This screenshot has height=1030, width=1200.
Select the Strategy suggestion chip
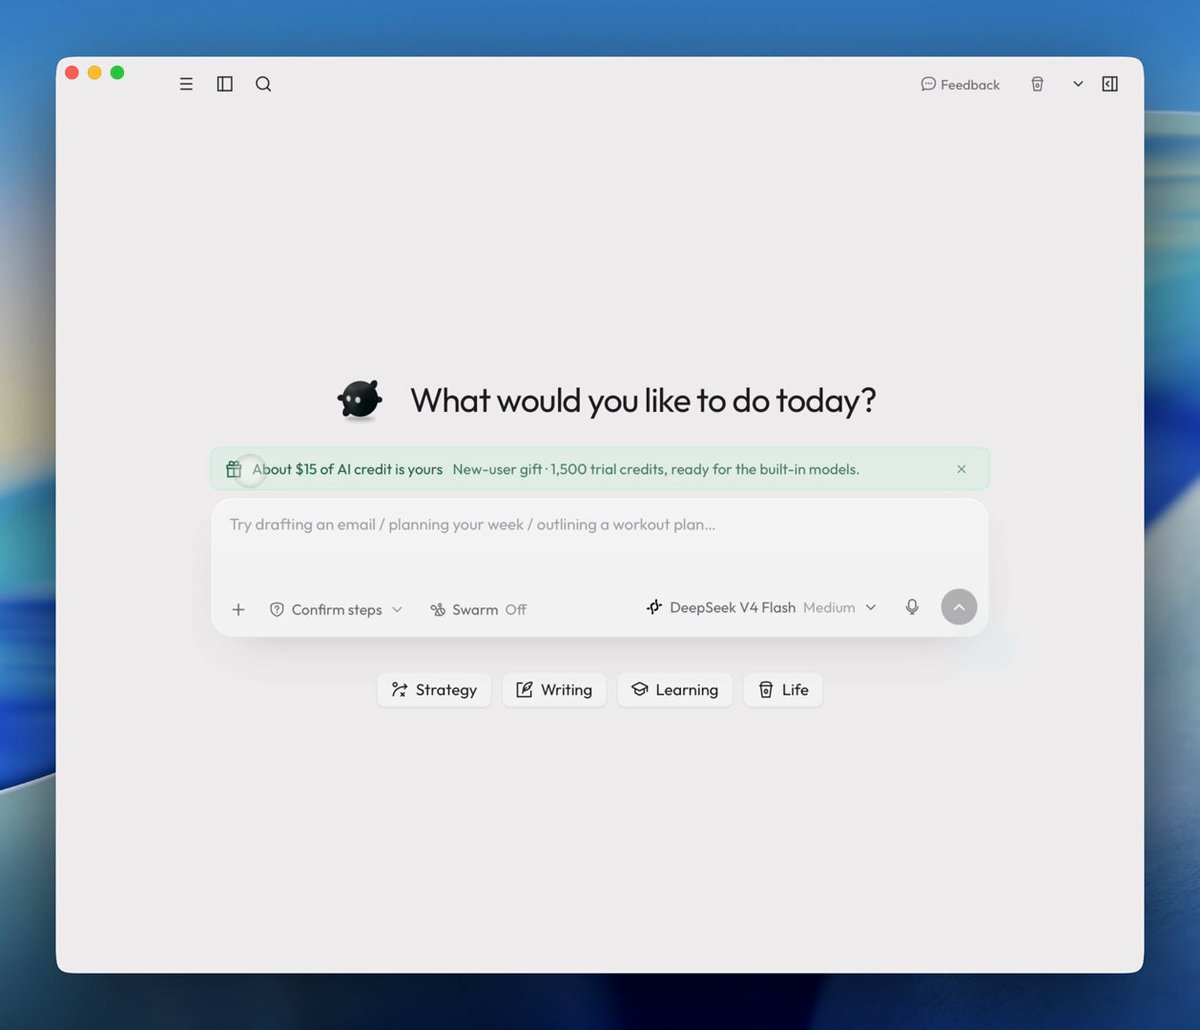click(x=434, y=690)
